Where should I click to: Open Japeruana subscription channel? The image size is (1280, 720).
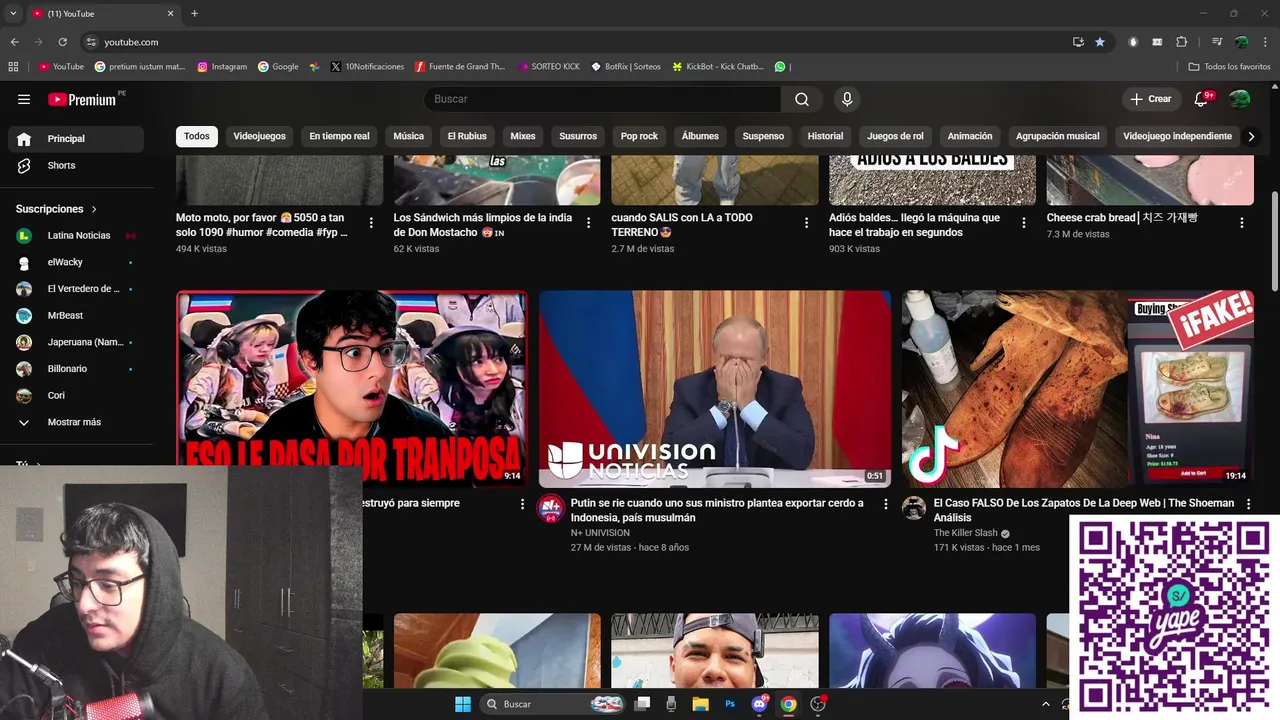pyautogui.click(x=76, y=342)
